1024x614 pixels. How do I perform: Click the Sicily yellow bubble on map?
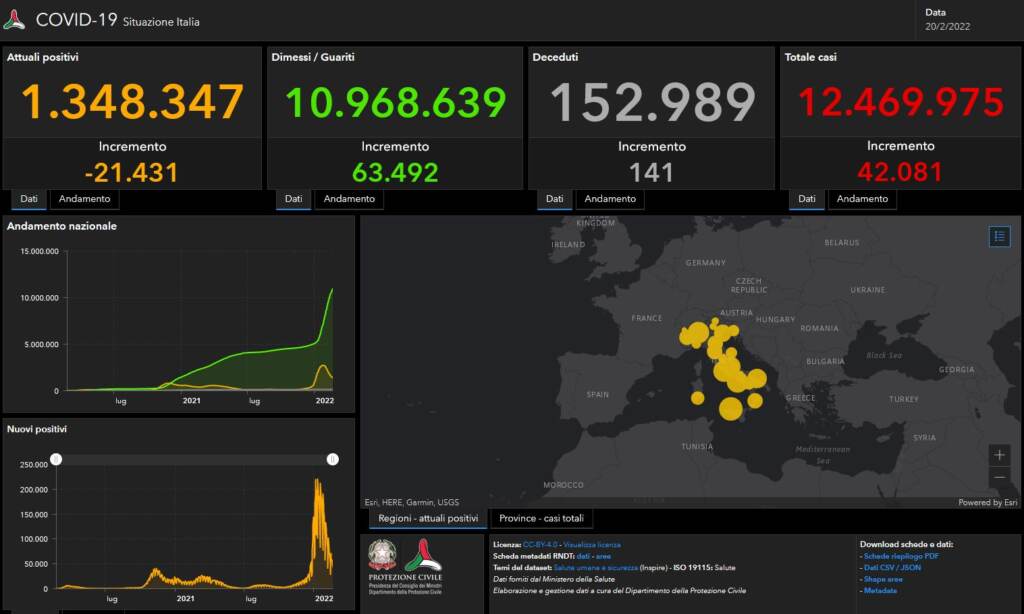(730, 408)
